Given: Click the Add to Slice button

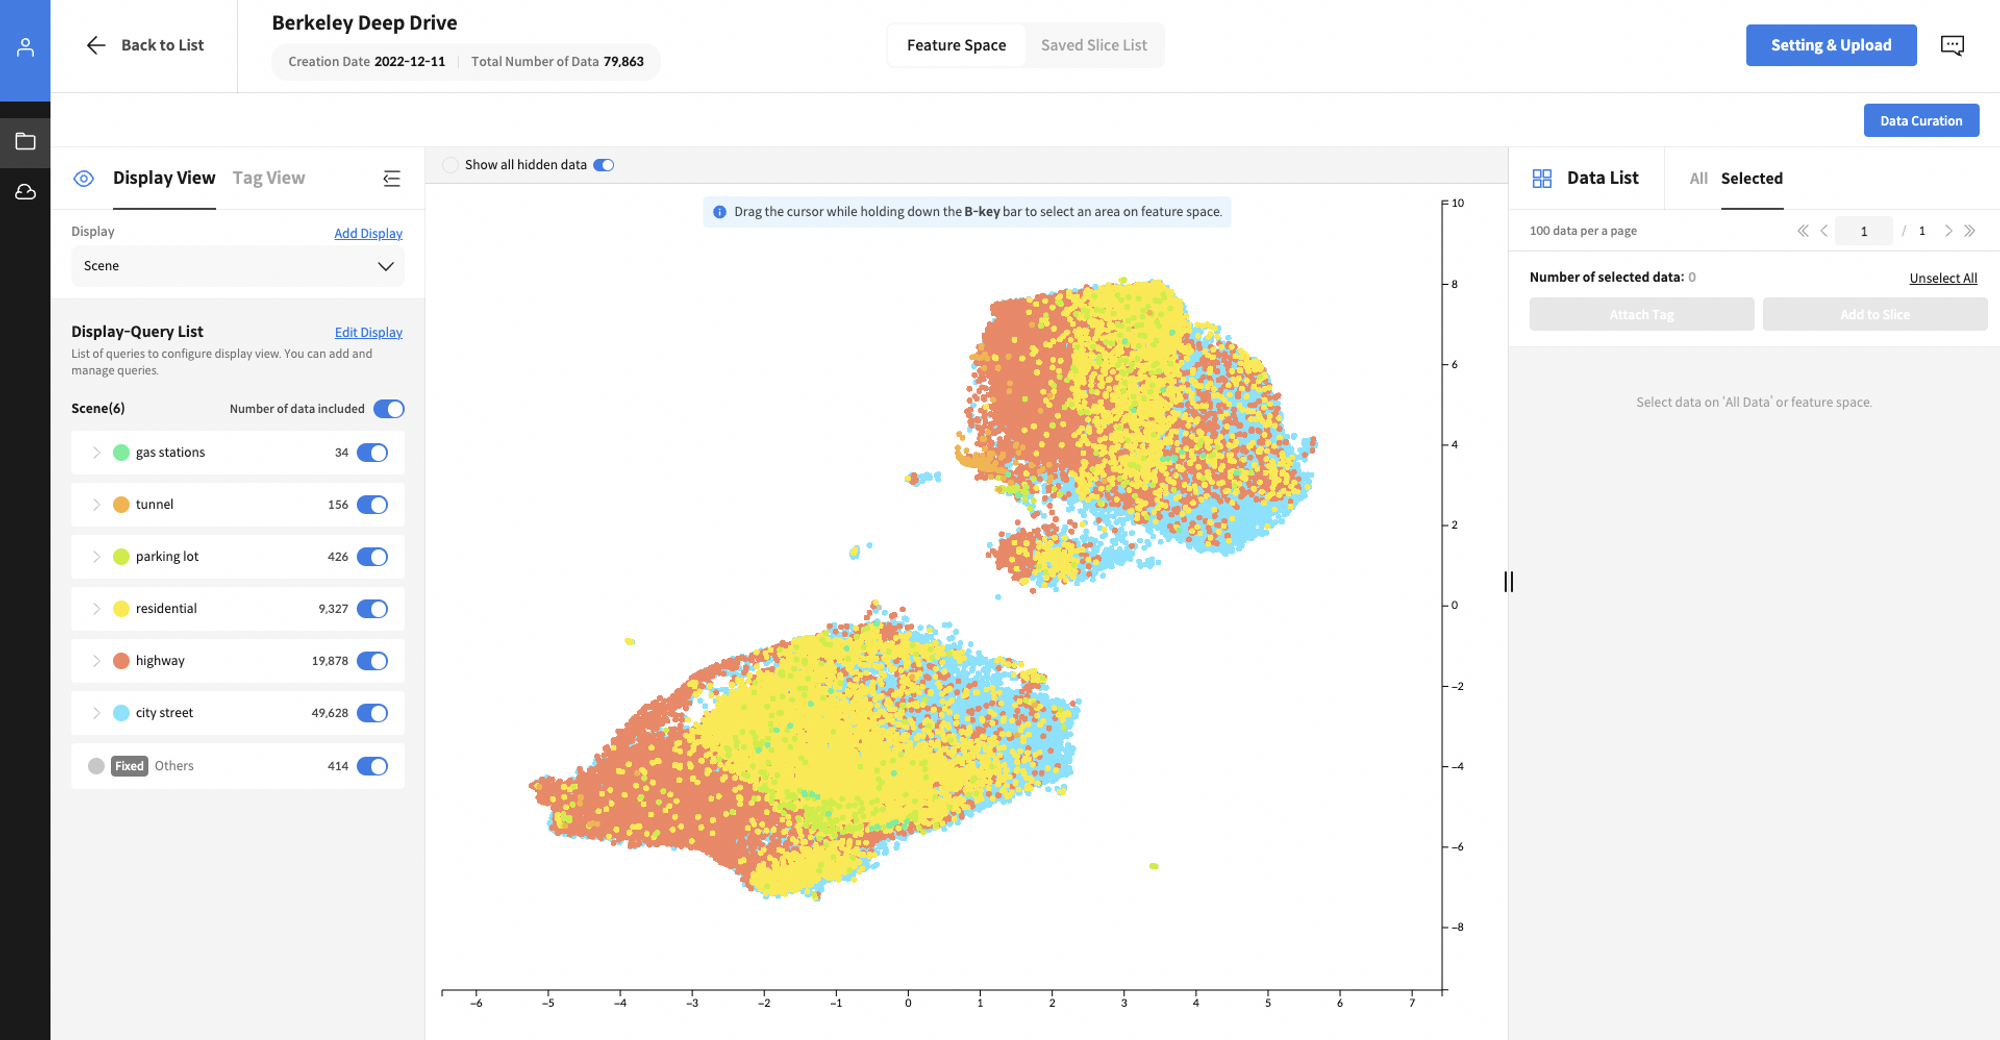Looking at the screenshot, I should (1874, 314).
